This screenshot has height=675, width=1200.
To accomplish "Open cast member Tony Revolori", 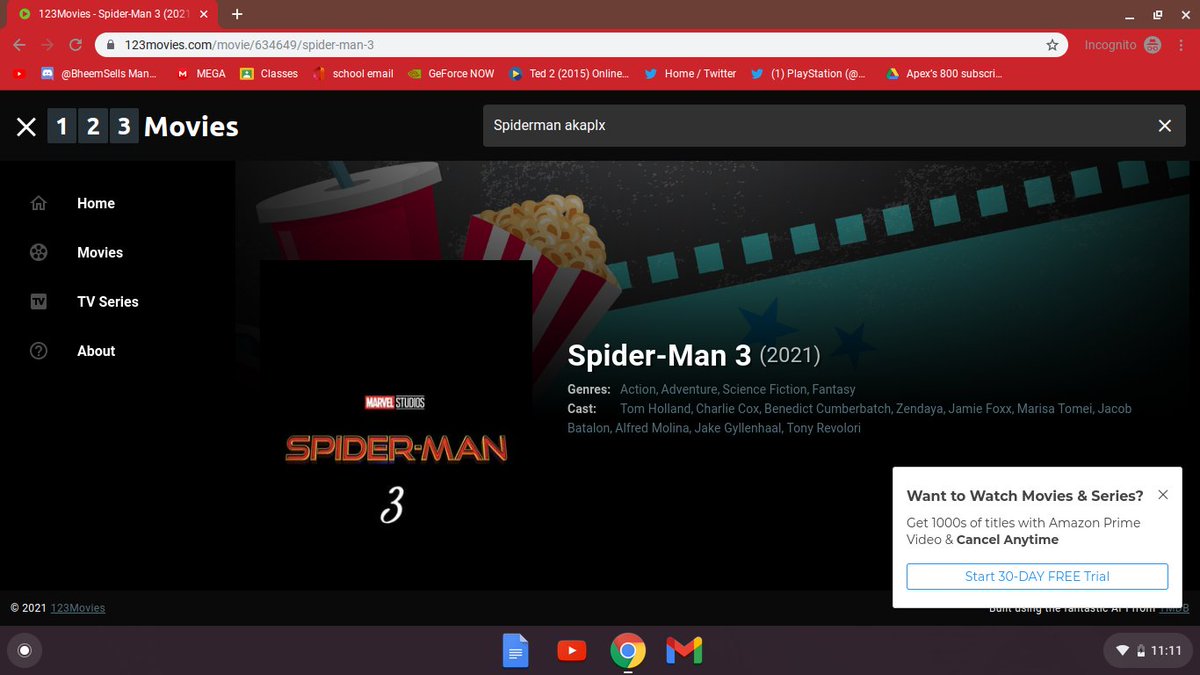I will click(823, 428).
